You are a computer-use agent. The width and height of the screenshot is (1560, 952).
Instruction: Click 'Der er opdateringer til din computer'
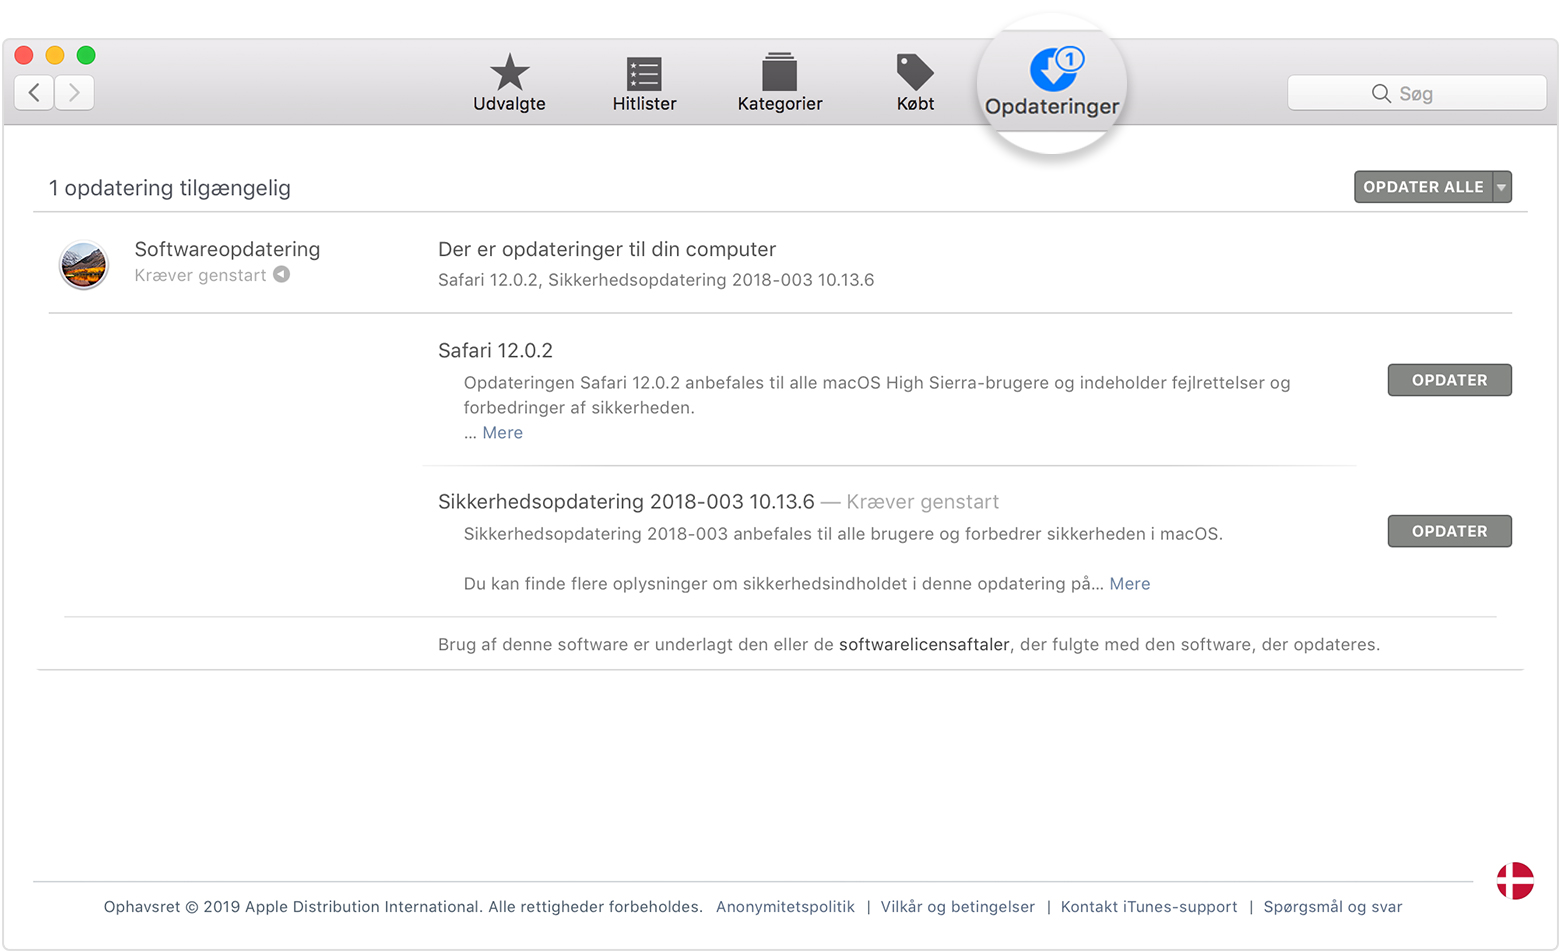point(607,249)
